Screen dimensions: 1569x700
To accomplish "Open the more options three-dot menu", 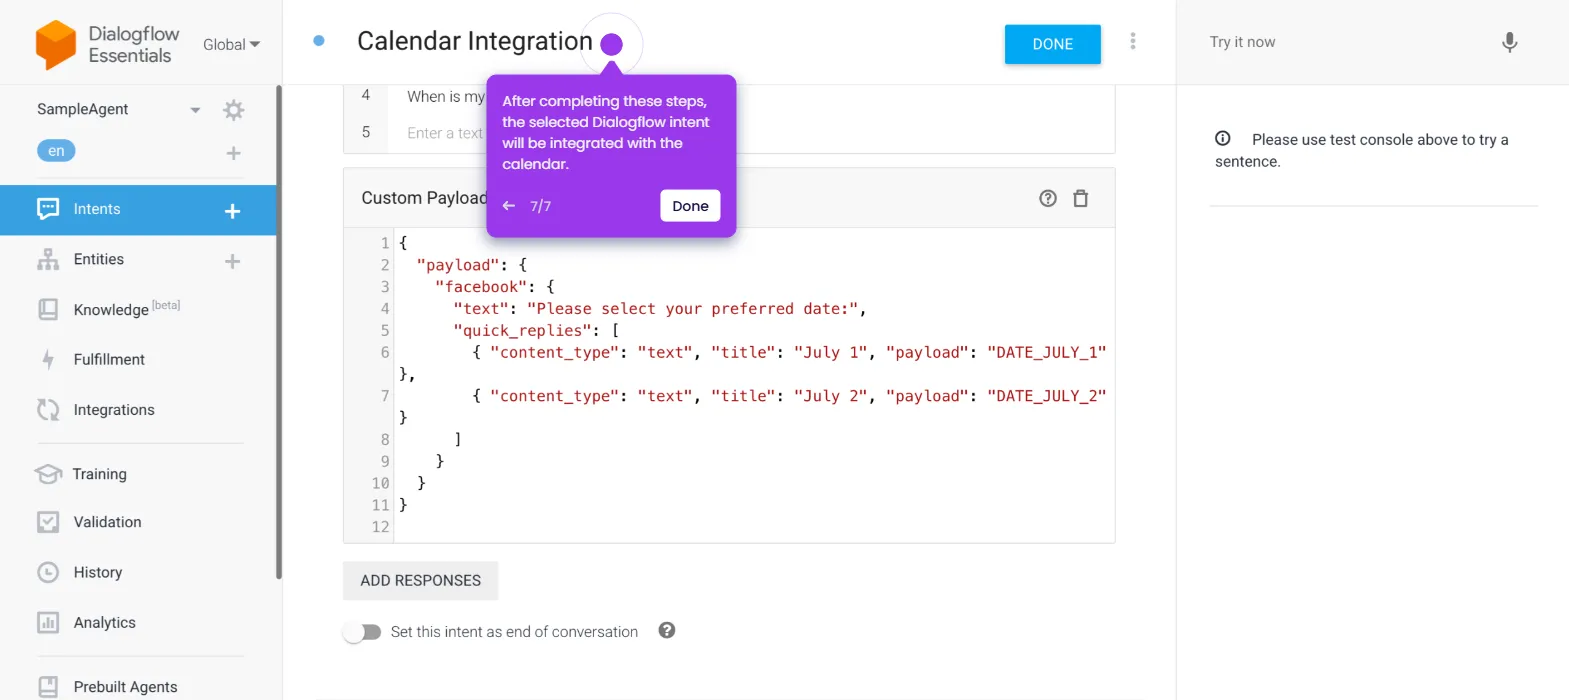I will click(x=1133, y=41).
